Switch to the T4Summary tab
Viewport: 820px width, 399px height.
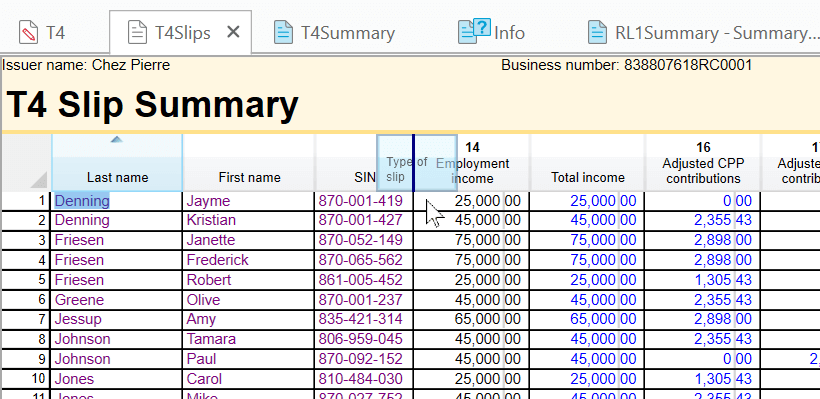coord(335,33)
